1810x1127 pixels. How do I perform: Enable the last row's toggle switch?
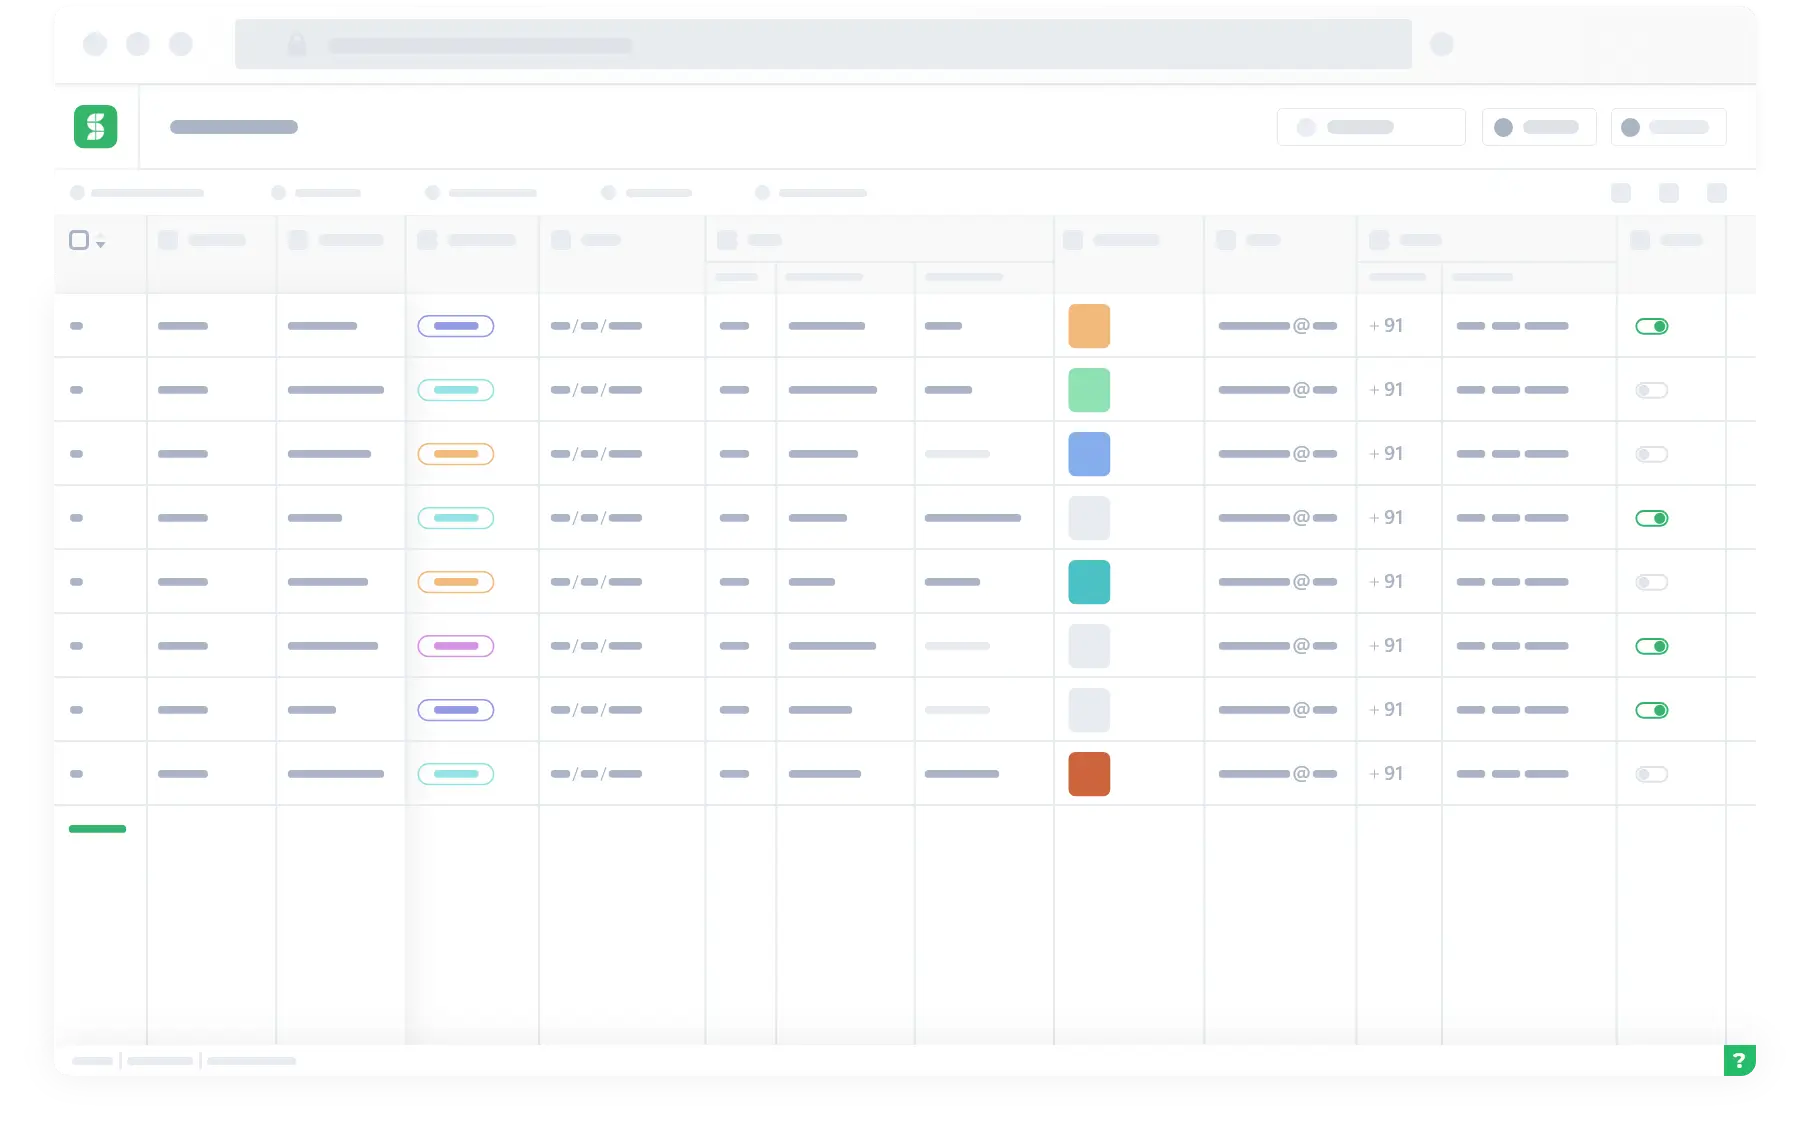tap(1651, 774)
